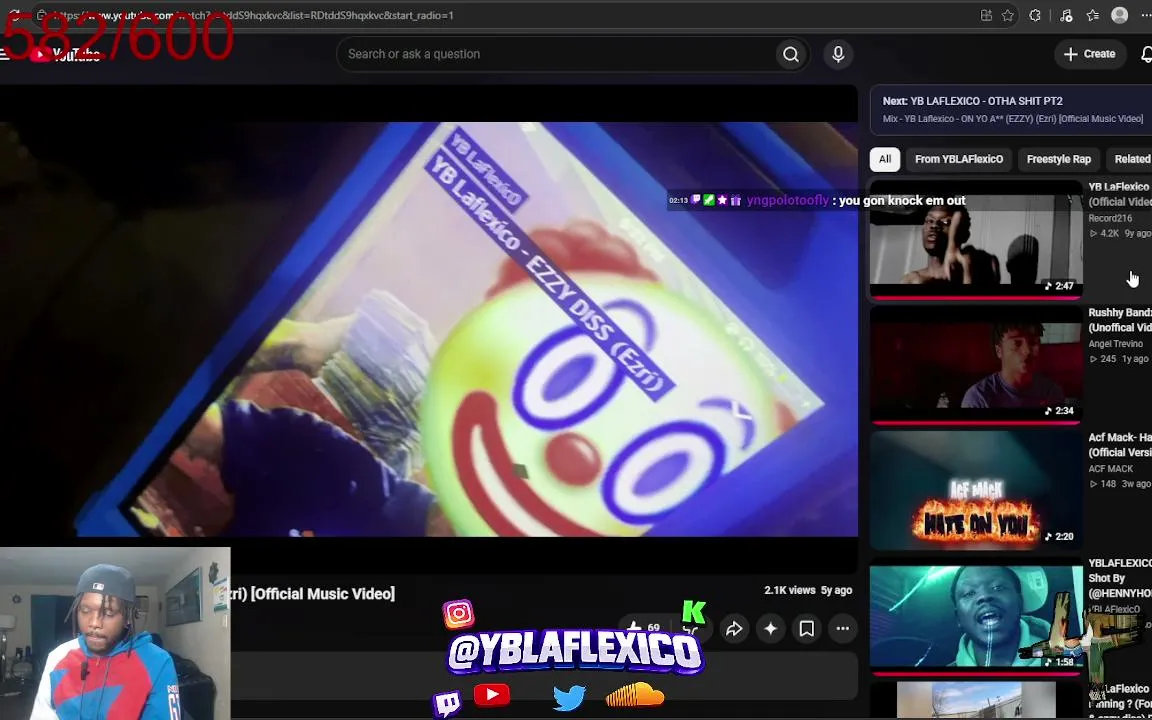Click the 5y ago upload date

[836, 591]
